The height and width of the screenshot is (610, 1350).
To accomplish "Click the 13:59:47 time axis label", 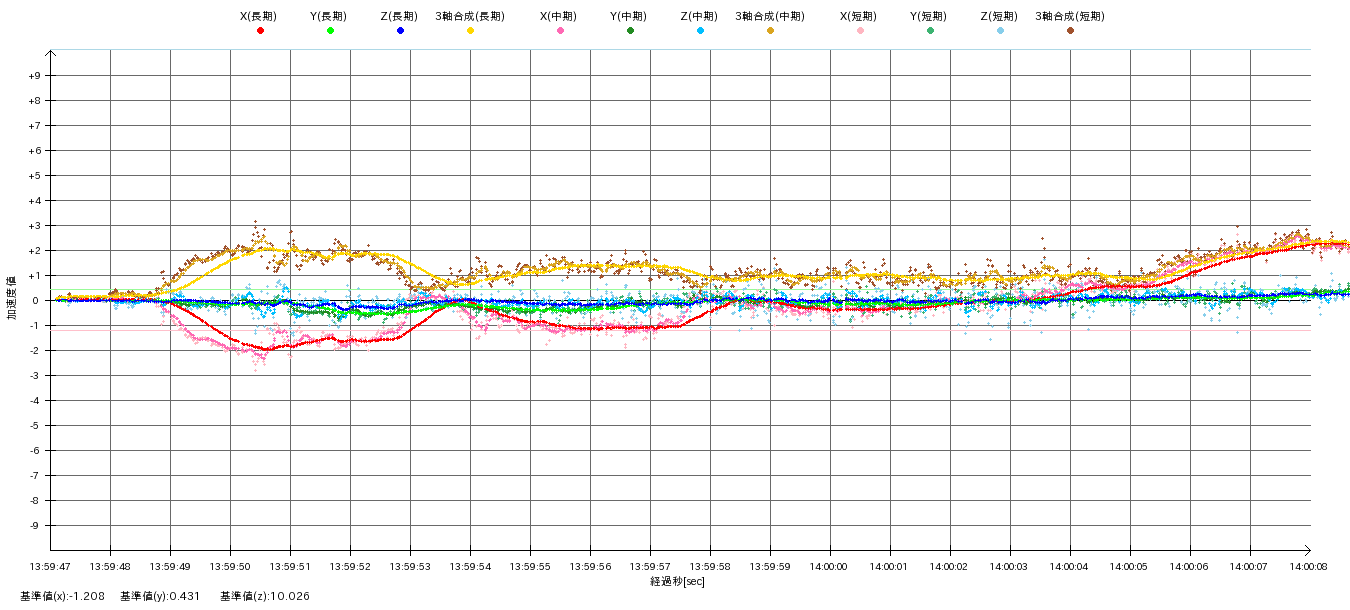I will pos(51,566).
